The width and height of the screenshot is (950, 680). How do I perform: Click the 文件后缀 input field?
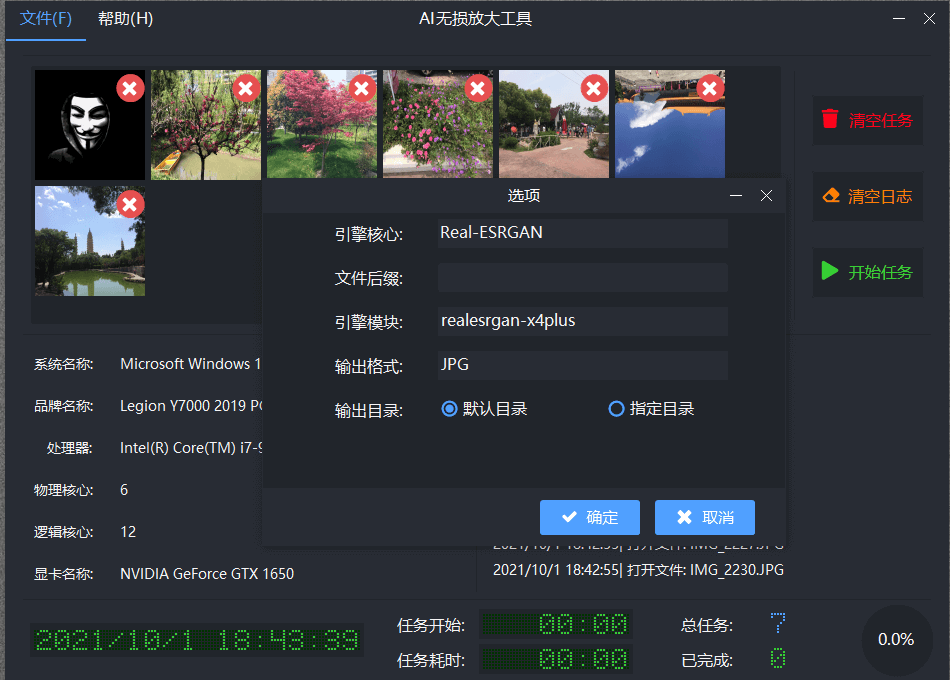point(583,277)
